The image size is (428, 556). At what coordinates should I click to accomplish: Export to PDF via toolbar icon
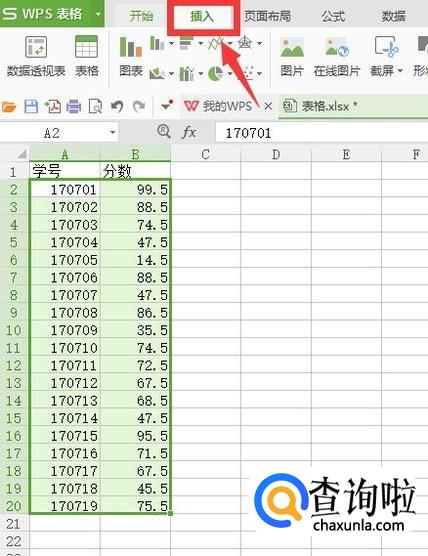point(52,106)
